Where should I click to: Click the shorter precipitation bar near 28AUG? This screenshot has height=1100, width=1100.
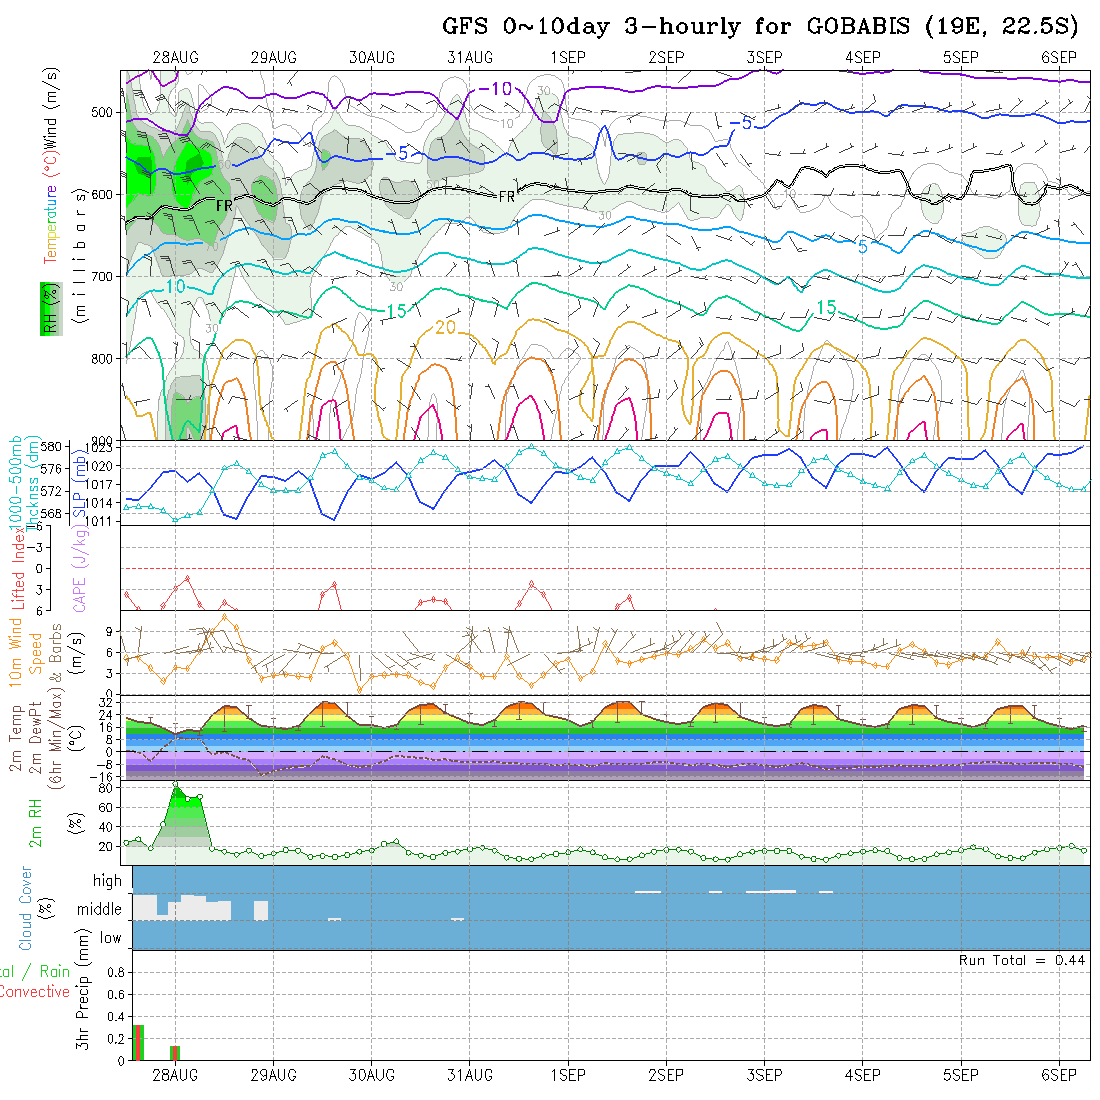175,1053
